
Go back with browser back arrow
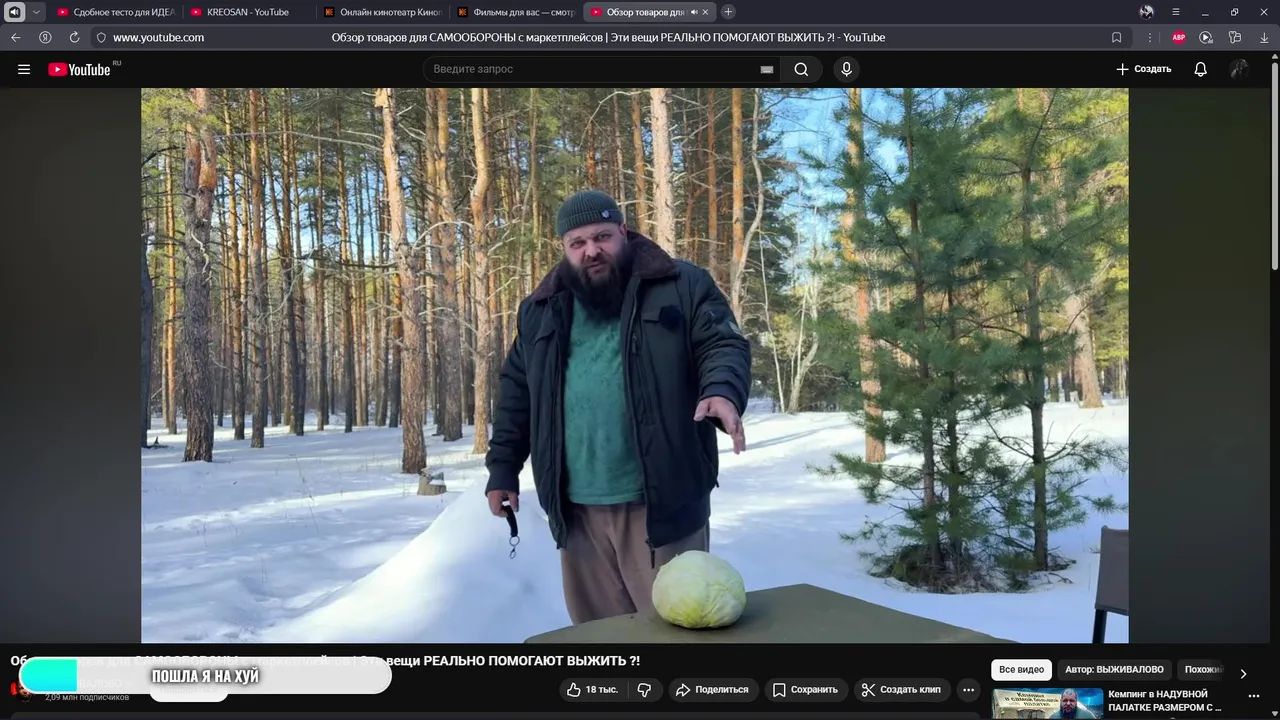click(x=15, y=37)
